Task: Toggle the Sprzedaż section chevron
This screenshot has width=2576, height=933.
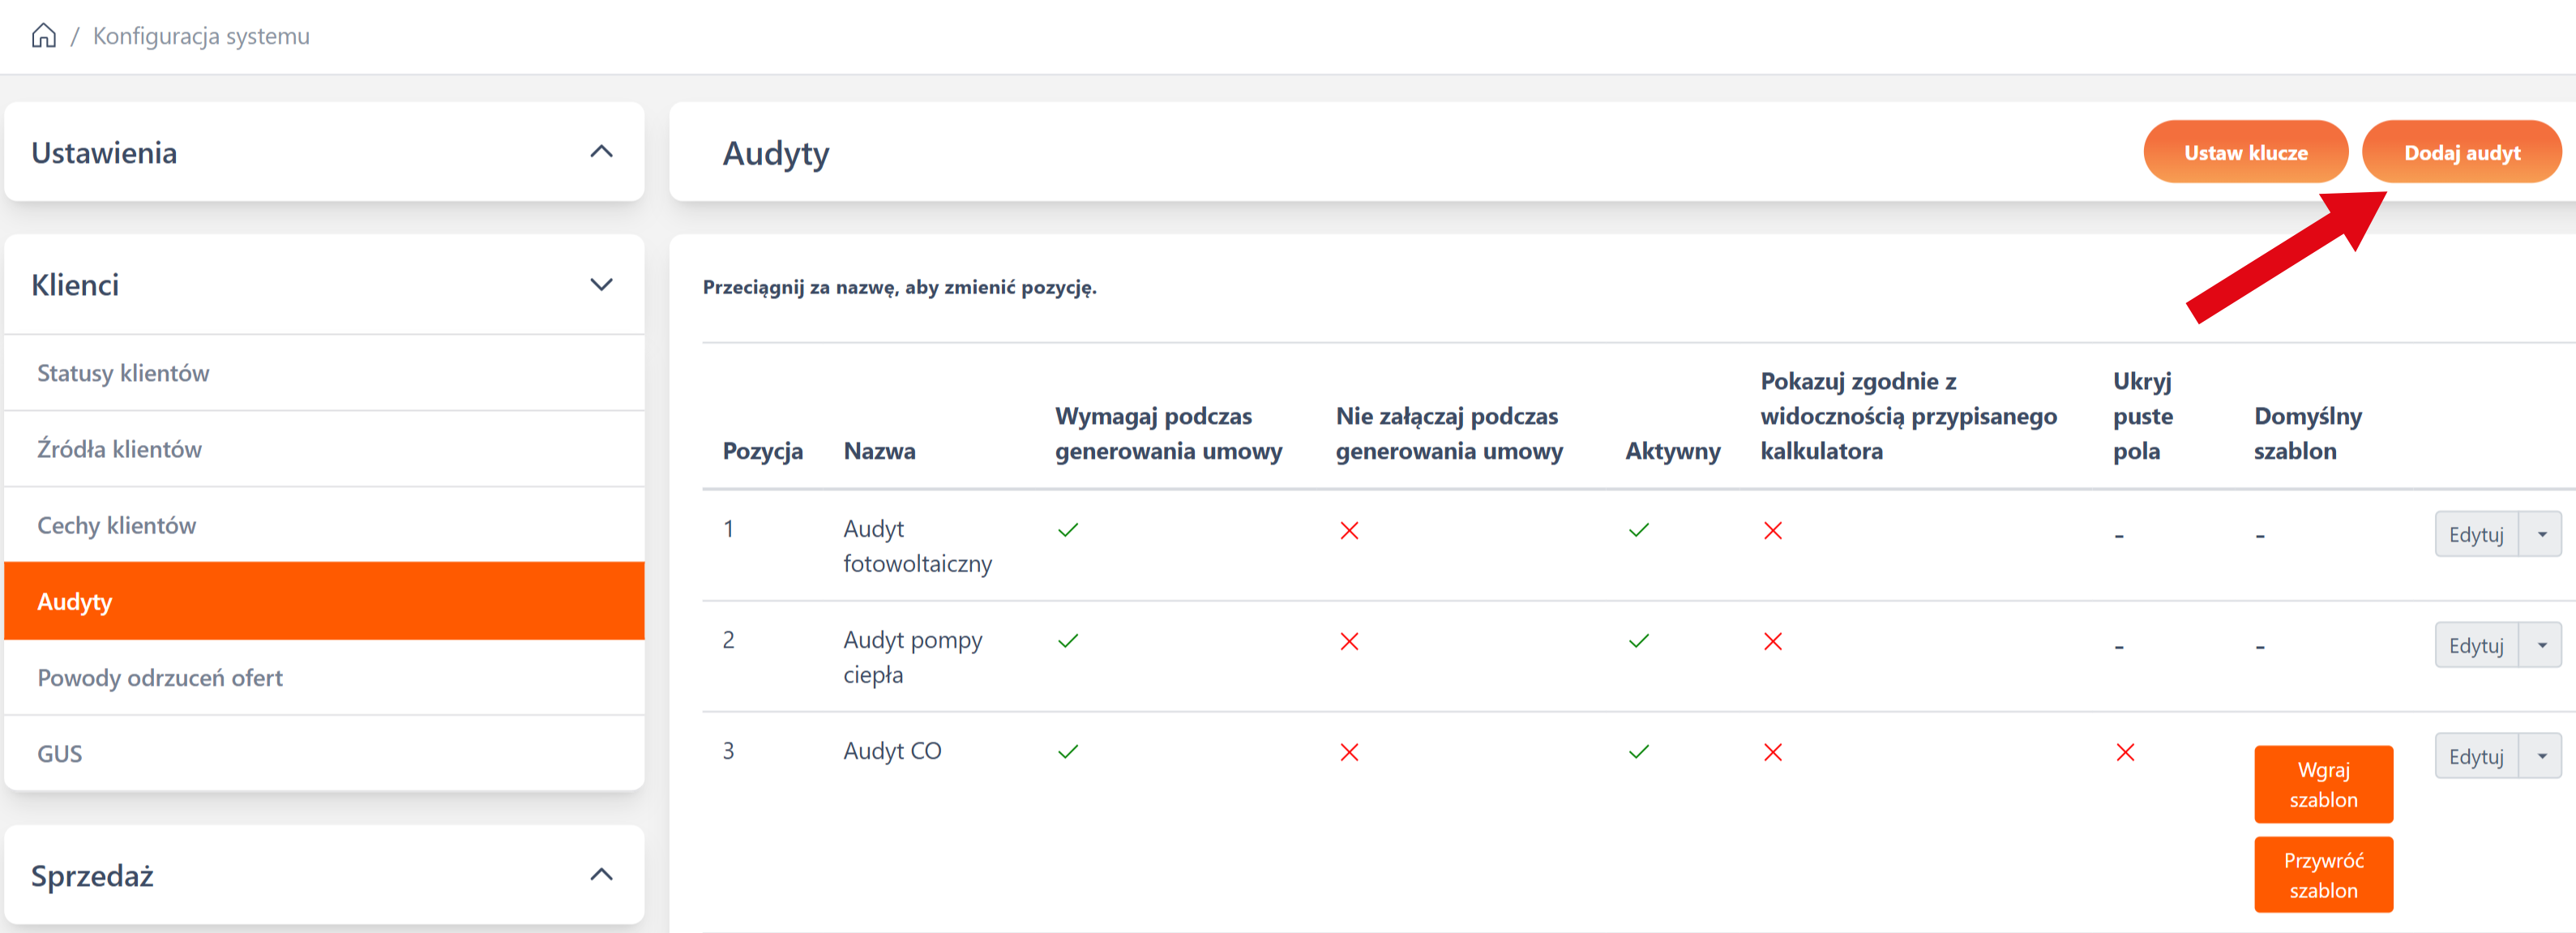Action: [601, 875]
